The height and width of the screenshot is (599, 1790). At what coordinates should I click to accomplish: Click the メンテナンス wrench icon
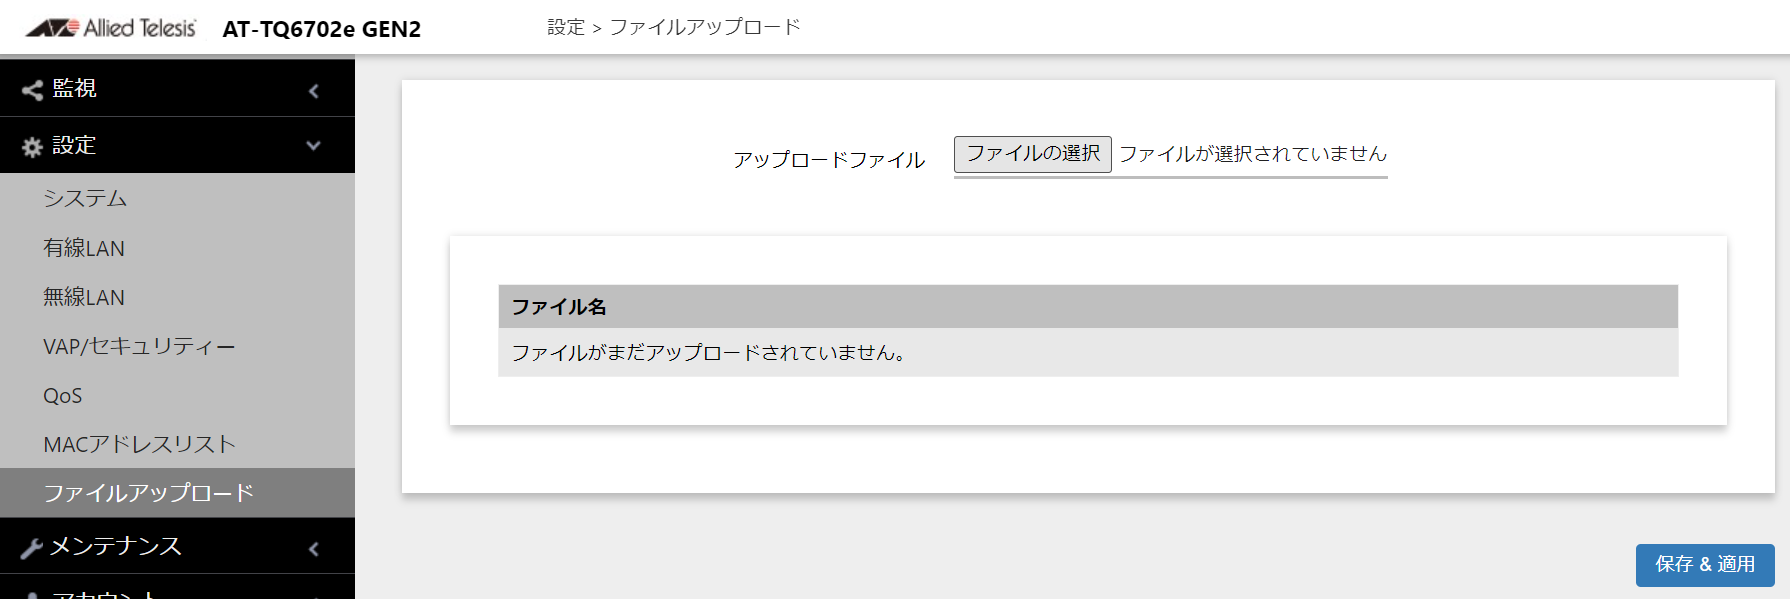(x=32, y=548)
